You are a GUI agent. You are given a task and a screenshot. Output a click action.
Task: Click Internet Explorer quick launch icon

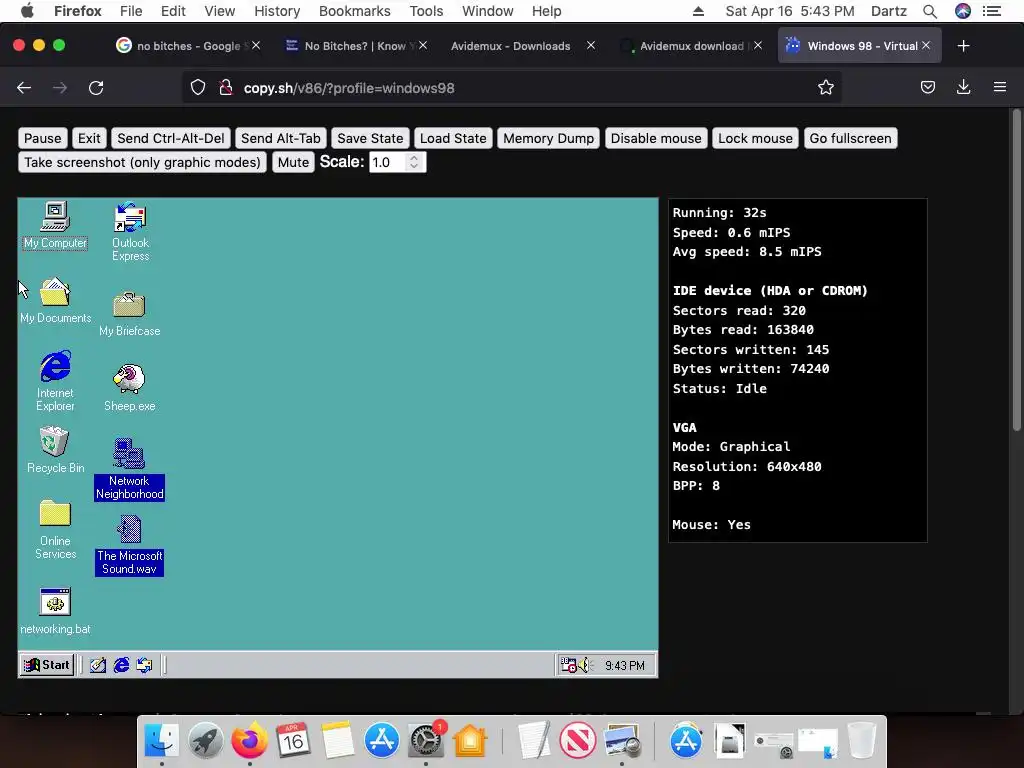[x=121, y=665]
